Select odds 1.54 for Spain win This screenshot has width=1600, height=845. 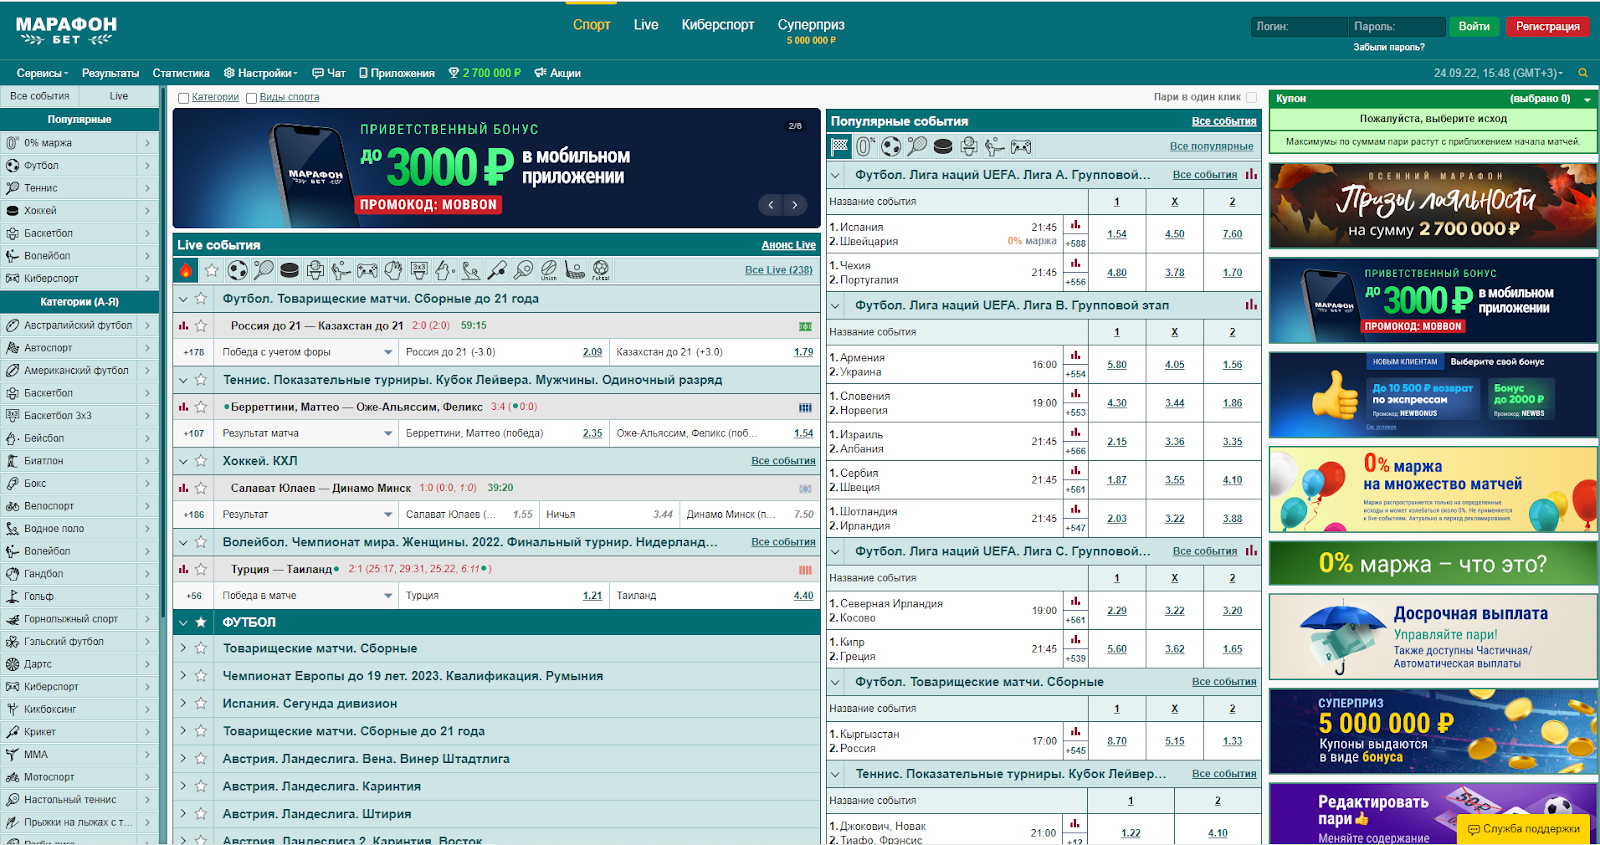1117,234
